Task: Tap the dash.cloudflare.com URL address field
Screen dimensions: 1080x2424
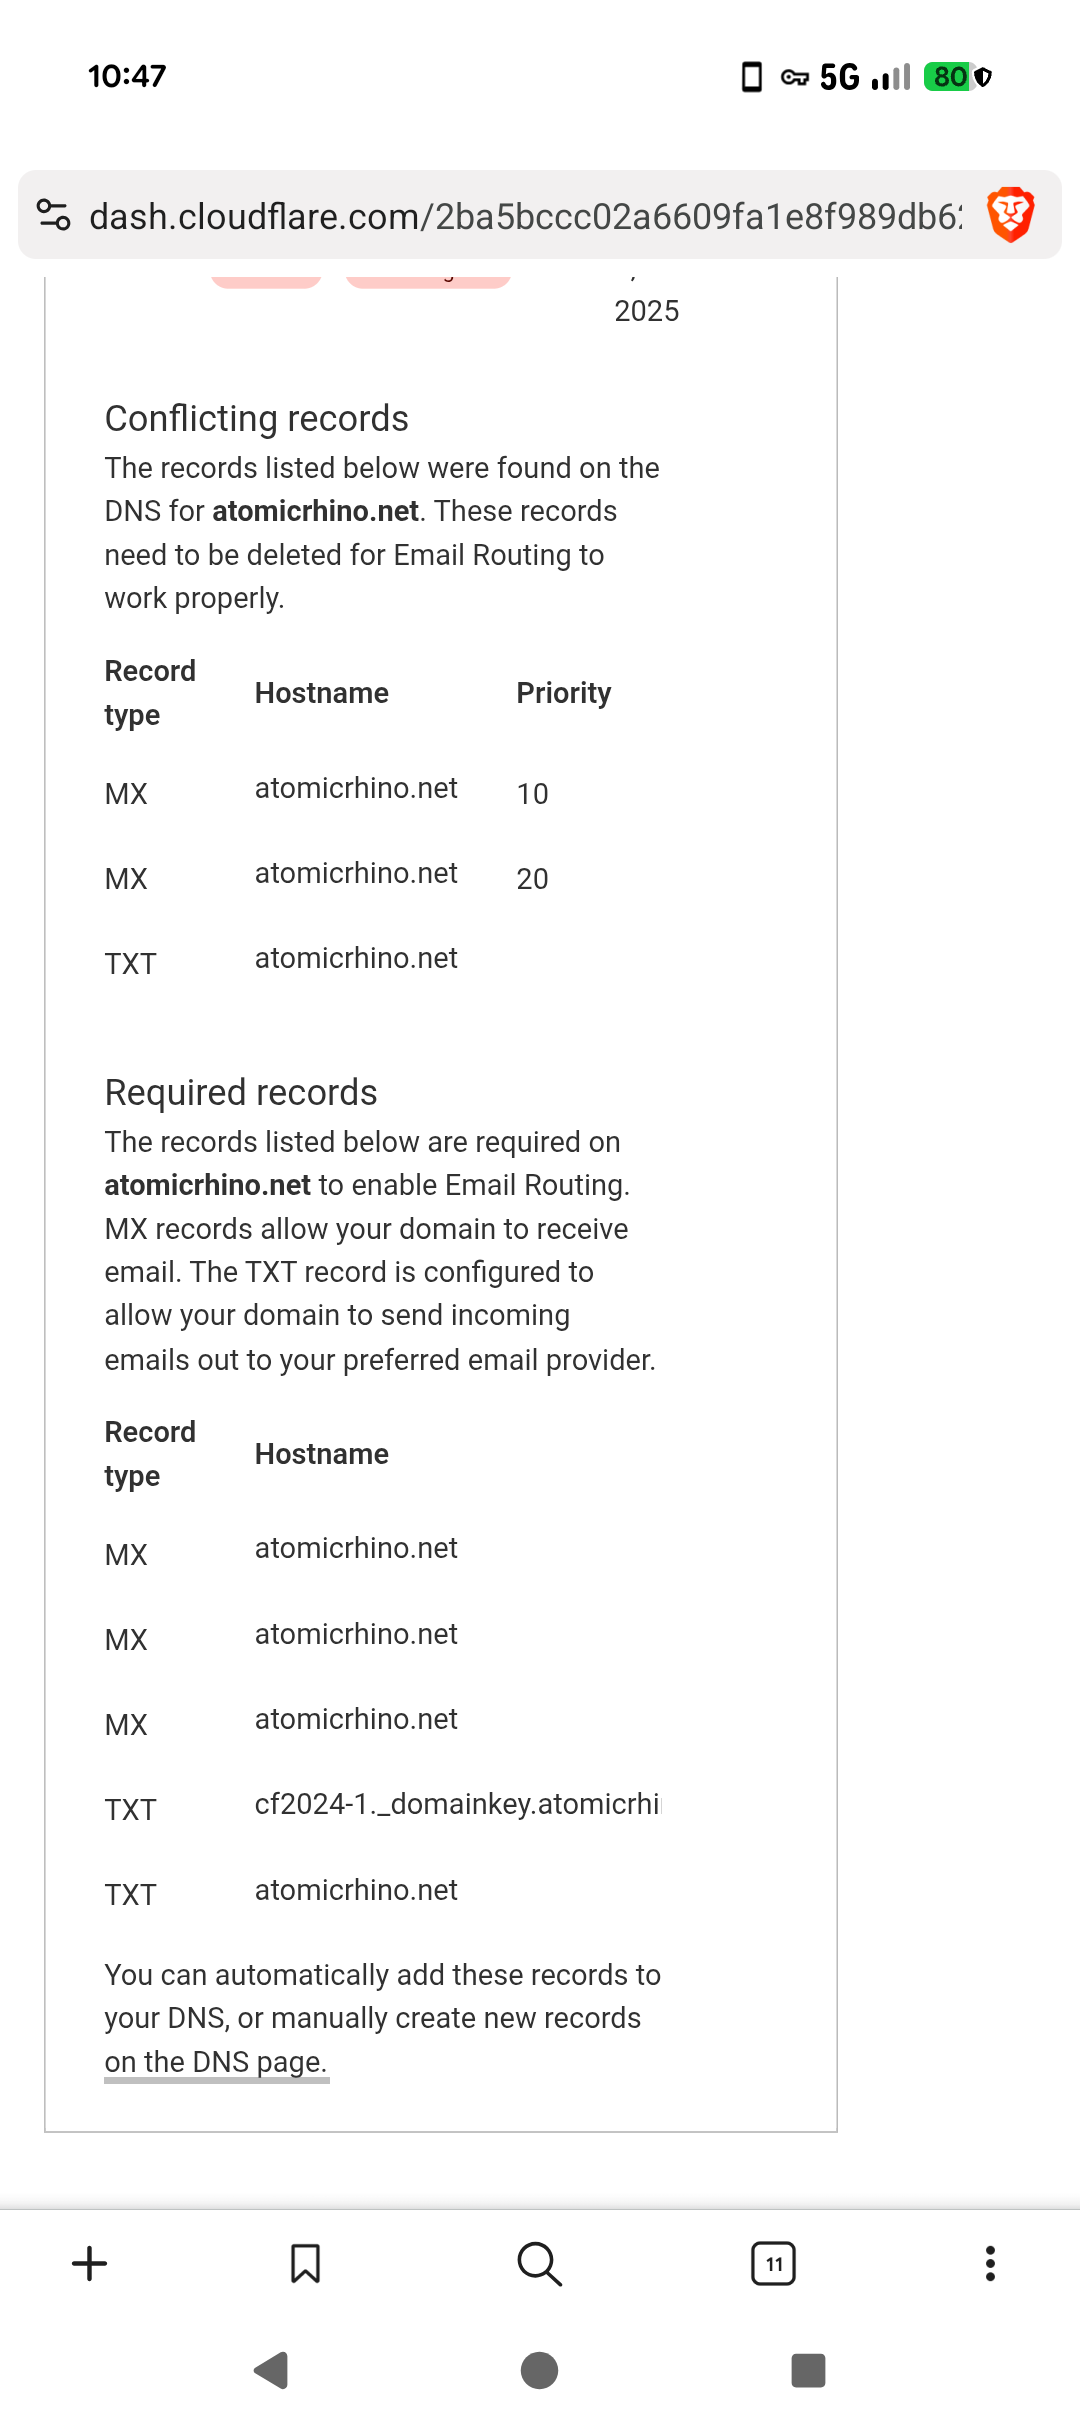Action: (x=525, y=216)
